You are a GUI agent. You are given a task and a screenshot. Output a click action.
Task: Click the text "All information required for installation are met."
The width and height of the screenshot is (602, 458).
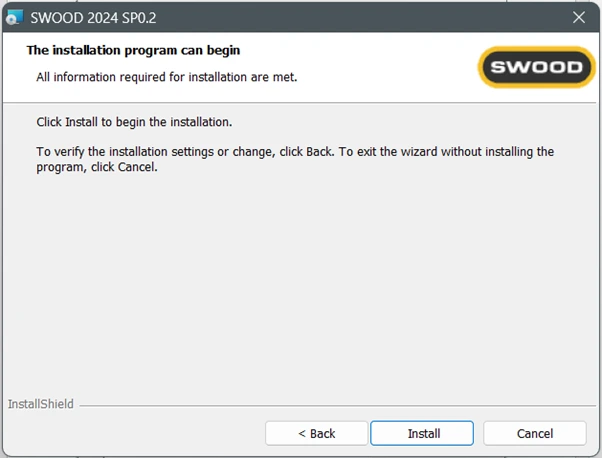coord(167,77)
